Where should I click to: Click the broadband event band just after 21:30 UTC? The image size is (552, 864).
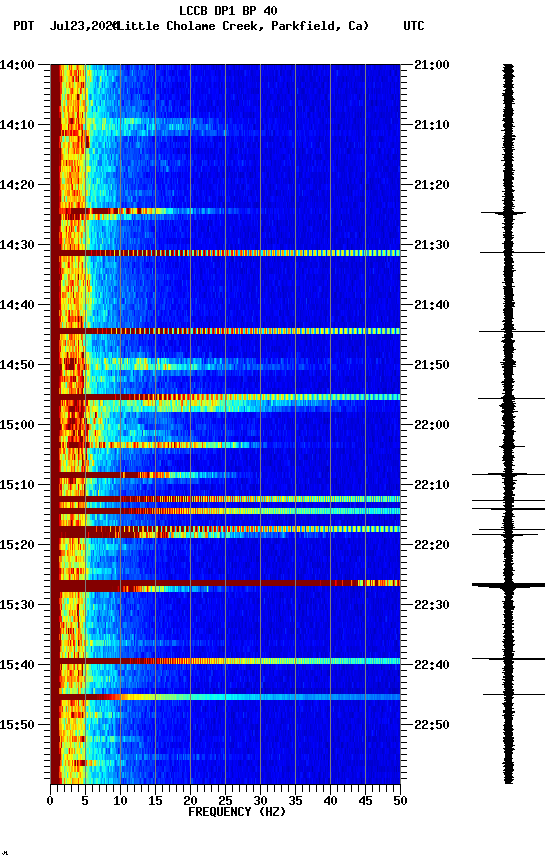(x=225, y=253)
